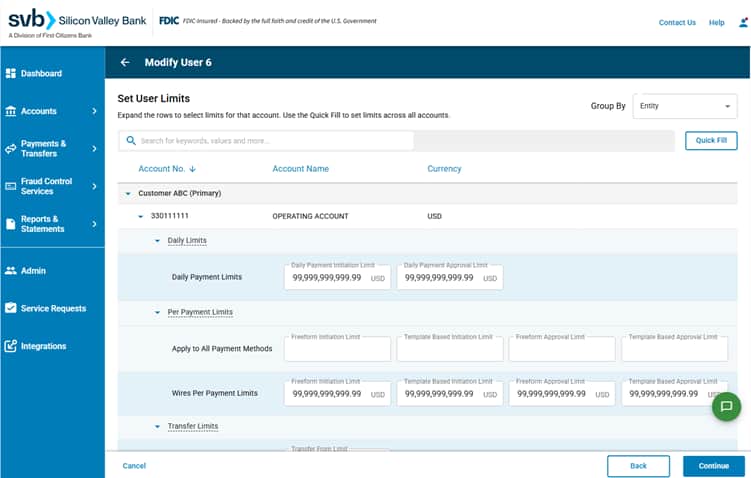The height and width of the screenshot is (478, 751).
Task: Click the Fraud Control Services card icon
Action: point(11,186)
